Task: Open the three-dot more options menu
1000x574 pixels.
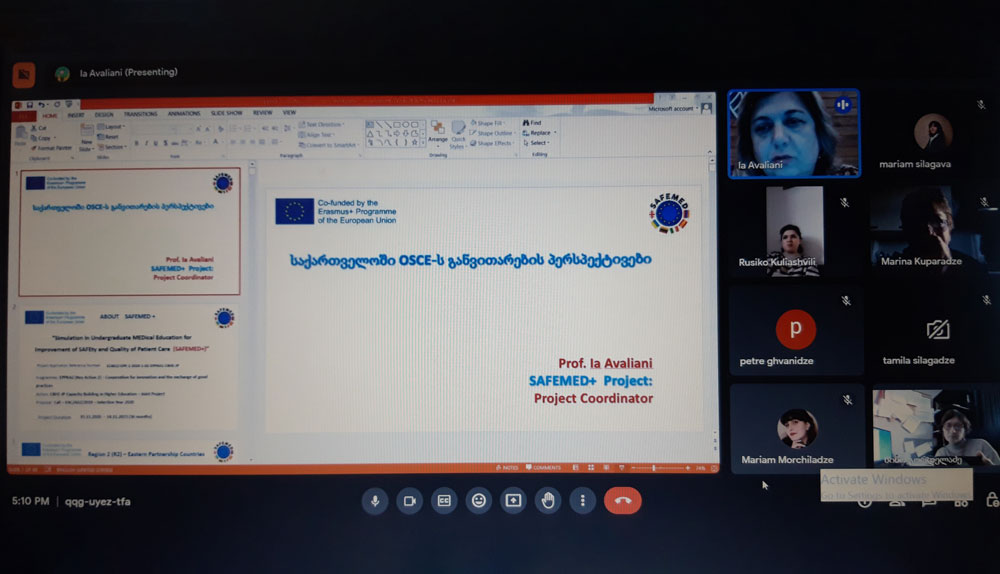Action: (x=582, y=501)
